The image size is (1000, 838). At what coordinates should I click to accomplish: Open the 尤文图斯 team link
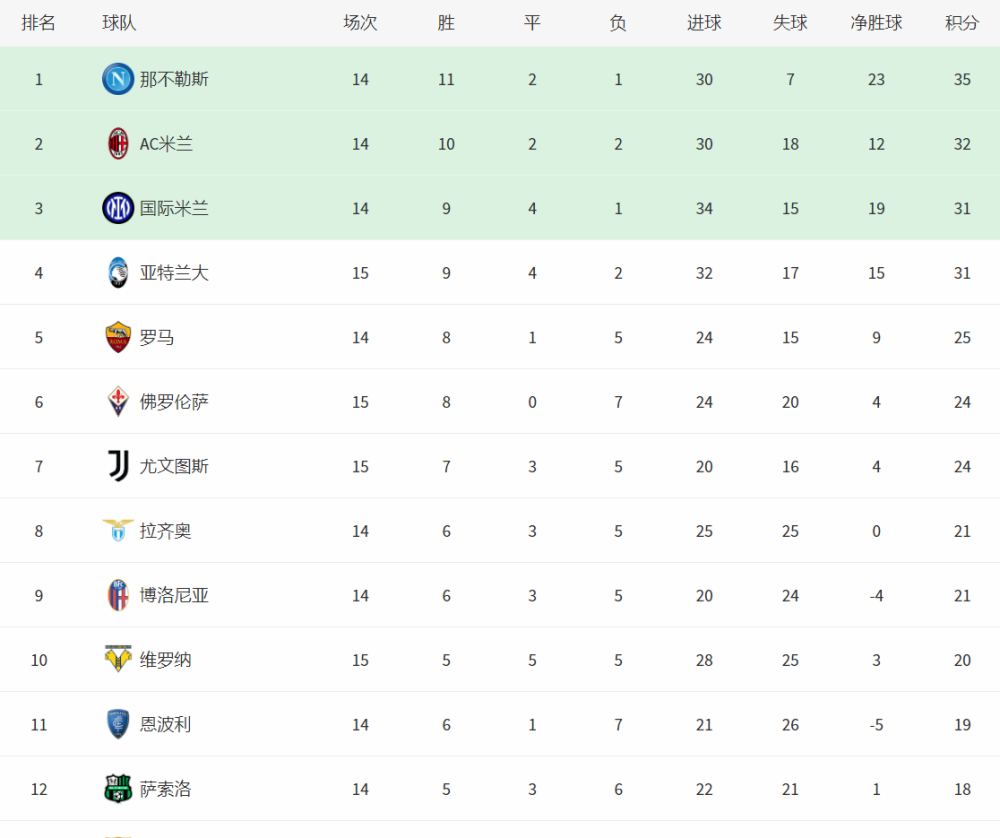click(174, 466)
